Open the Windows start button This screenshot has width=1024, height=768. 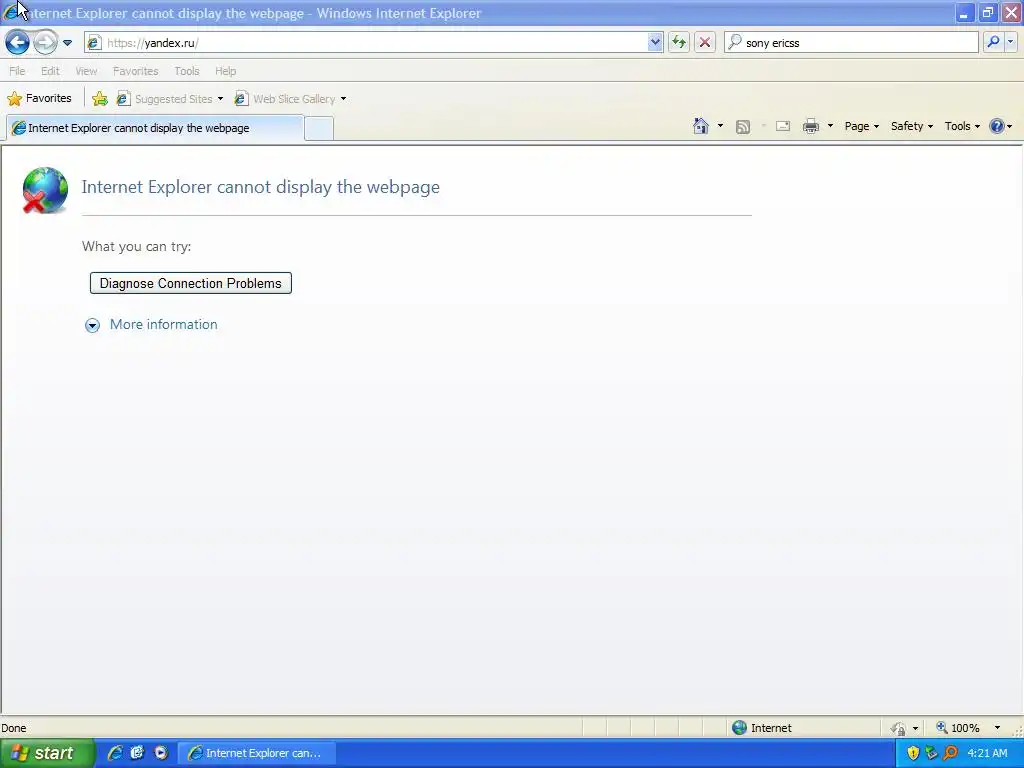point(47,754)
